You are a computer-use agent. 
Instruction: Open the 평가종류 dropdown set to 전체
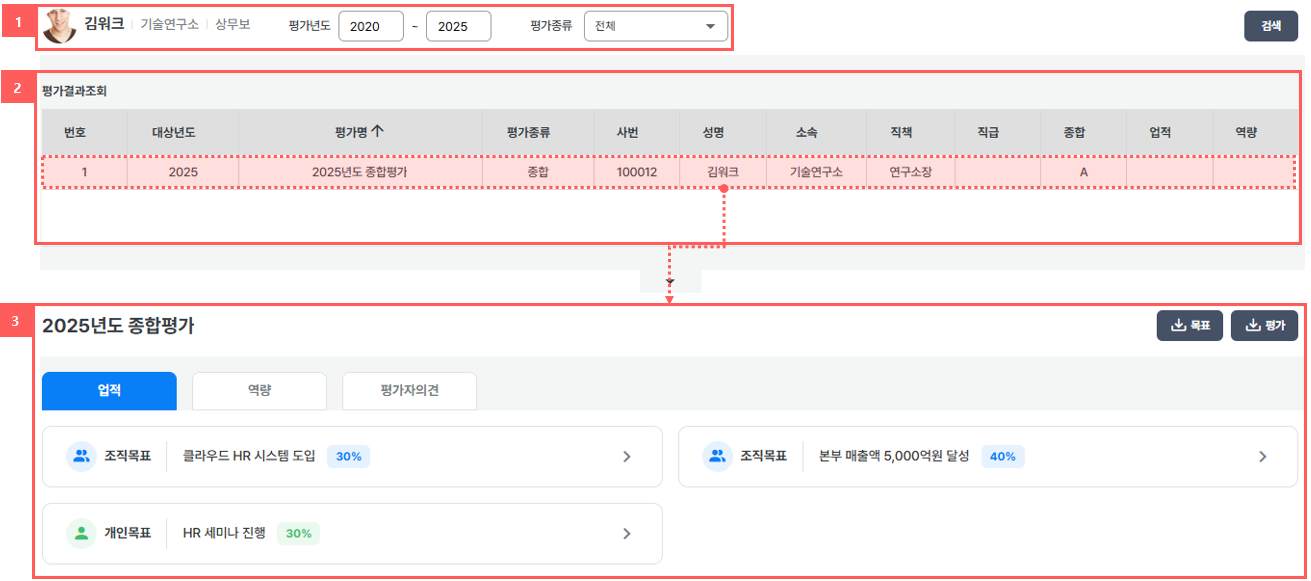656,27
